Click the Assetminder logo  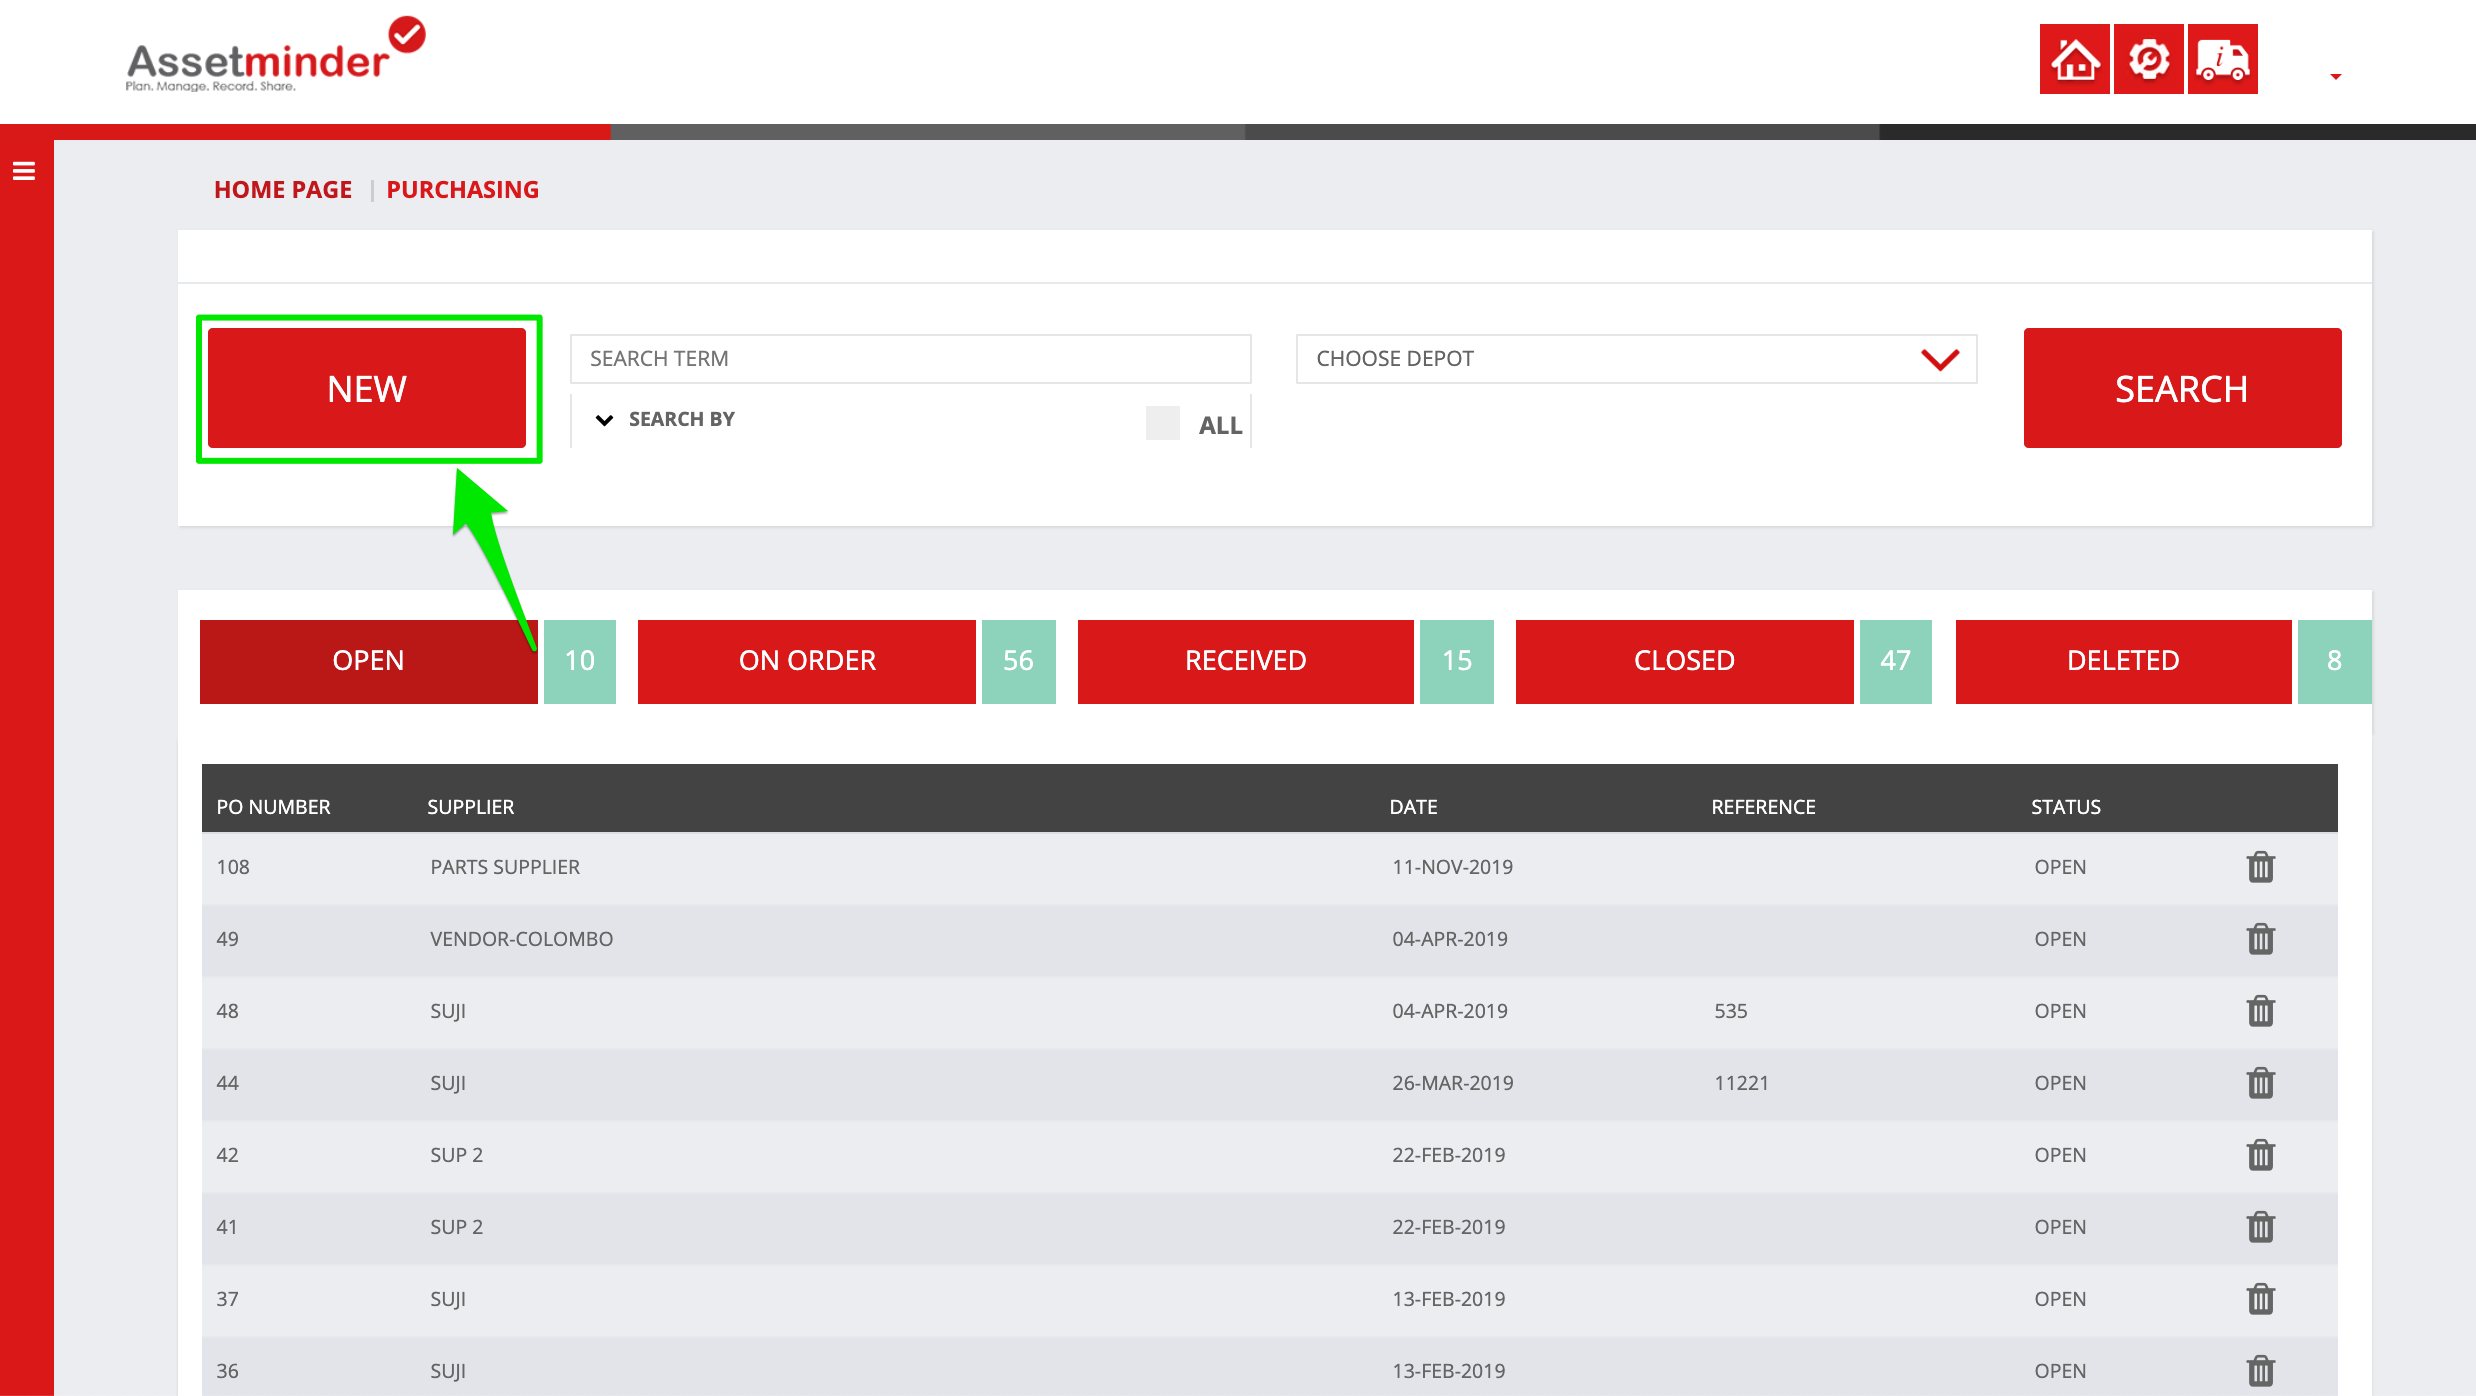coord(275,55)
